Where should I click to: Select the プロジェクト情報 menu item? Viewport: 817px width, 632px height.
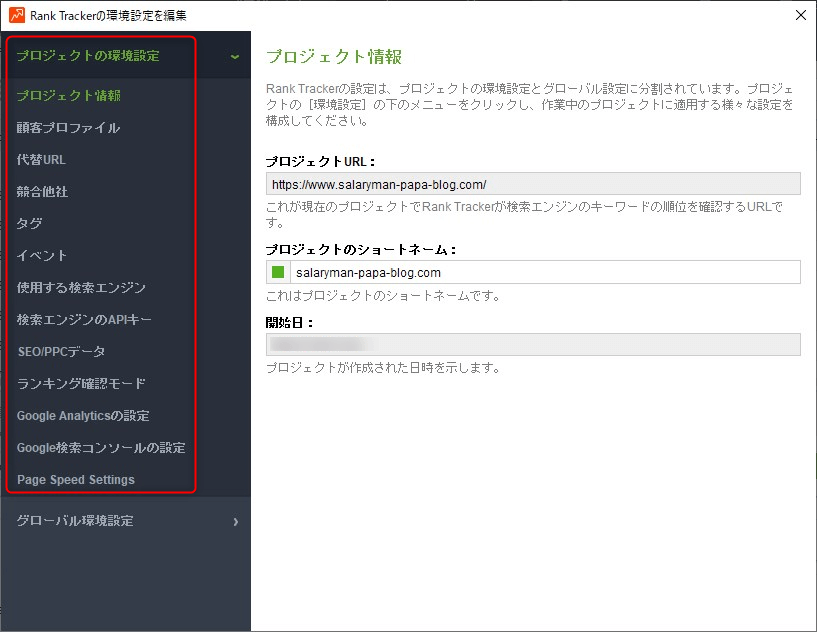[69, 96]
